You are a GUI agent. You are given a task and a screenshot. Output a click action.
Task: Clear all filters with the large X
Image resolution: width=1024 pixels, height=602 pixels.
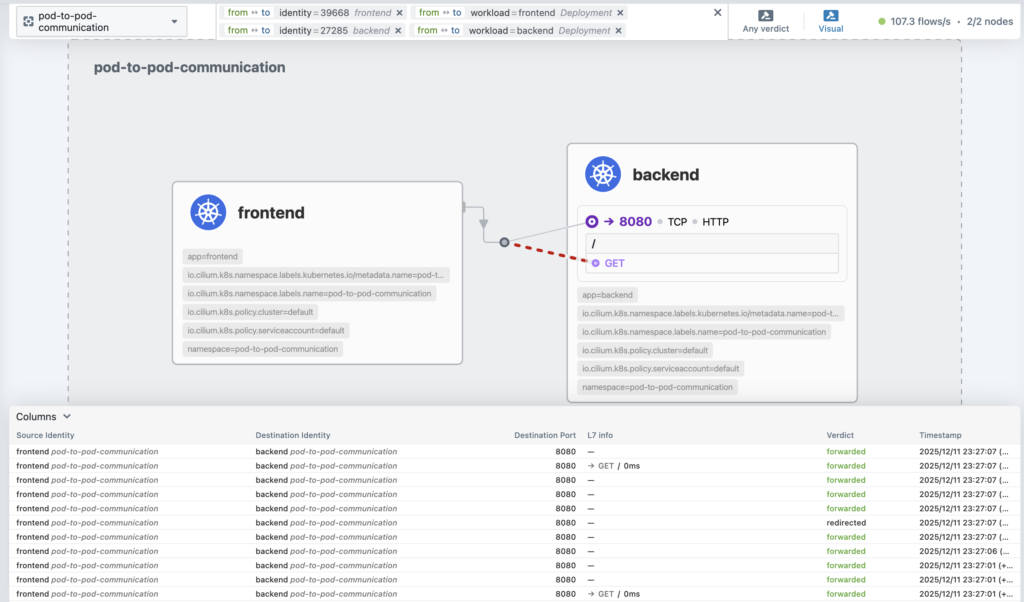click(x=717, y=13)
